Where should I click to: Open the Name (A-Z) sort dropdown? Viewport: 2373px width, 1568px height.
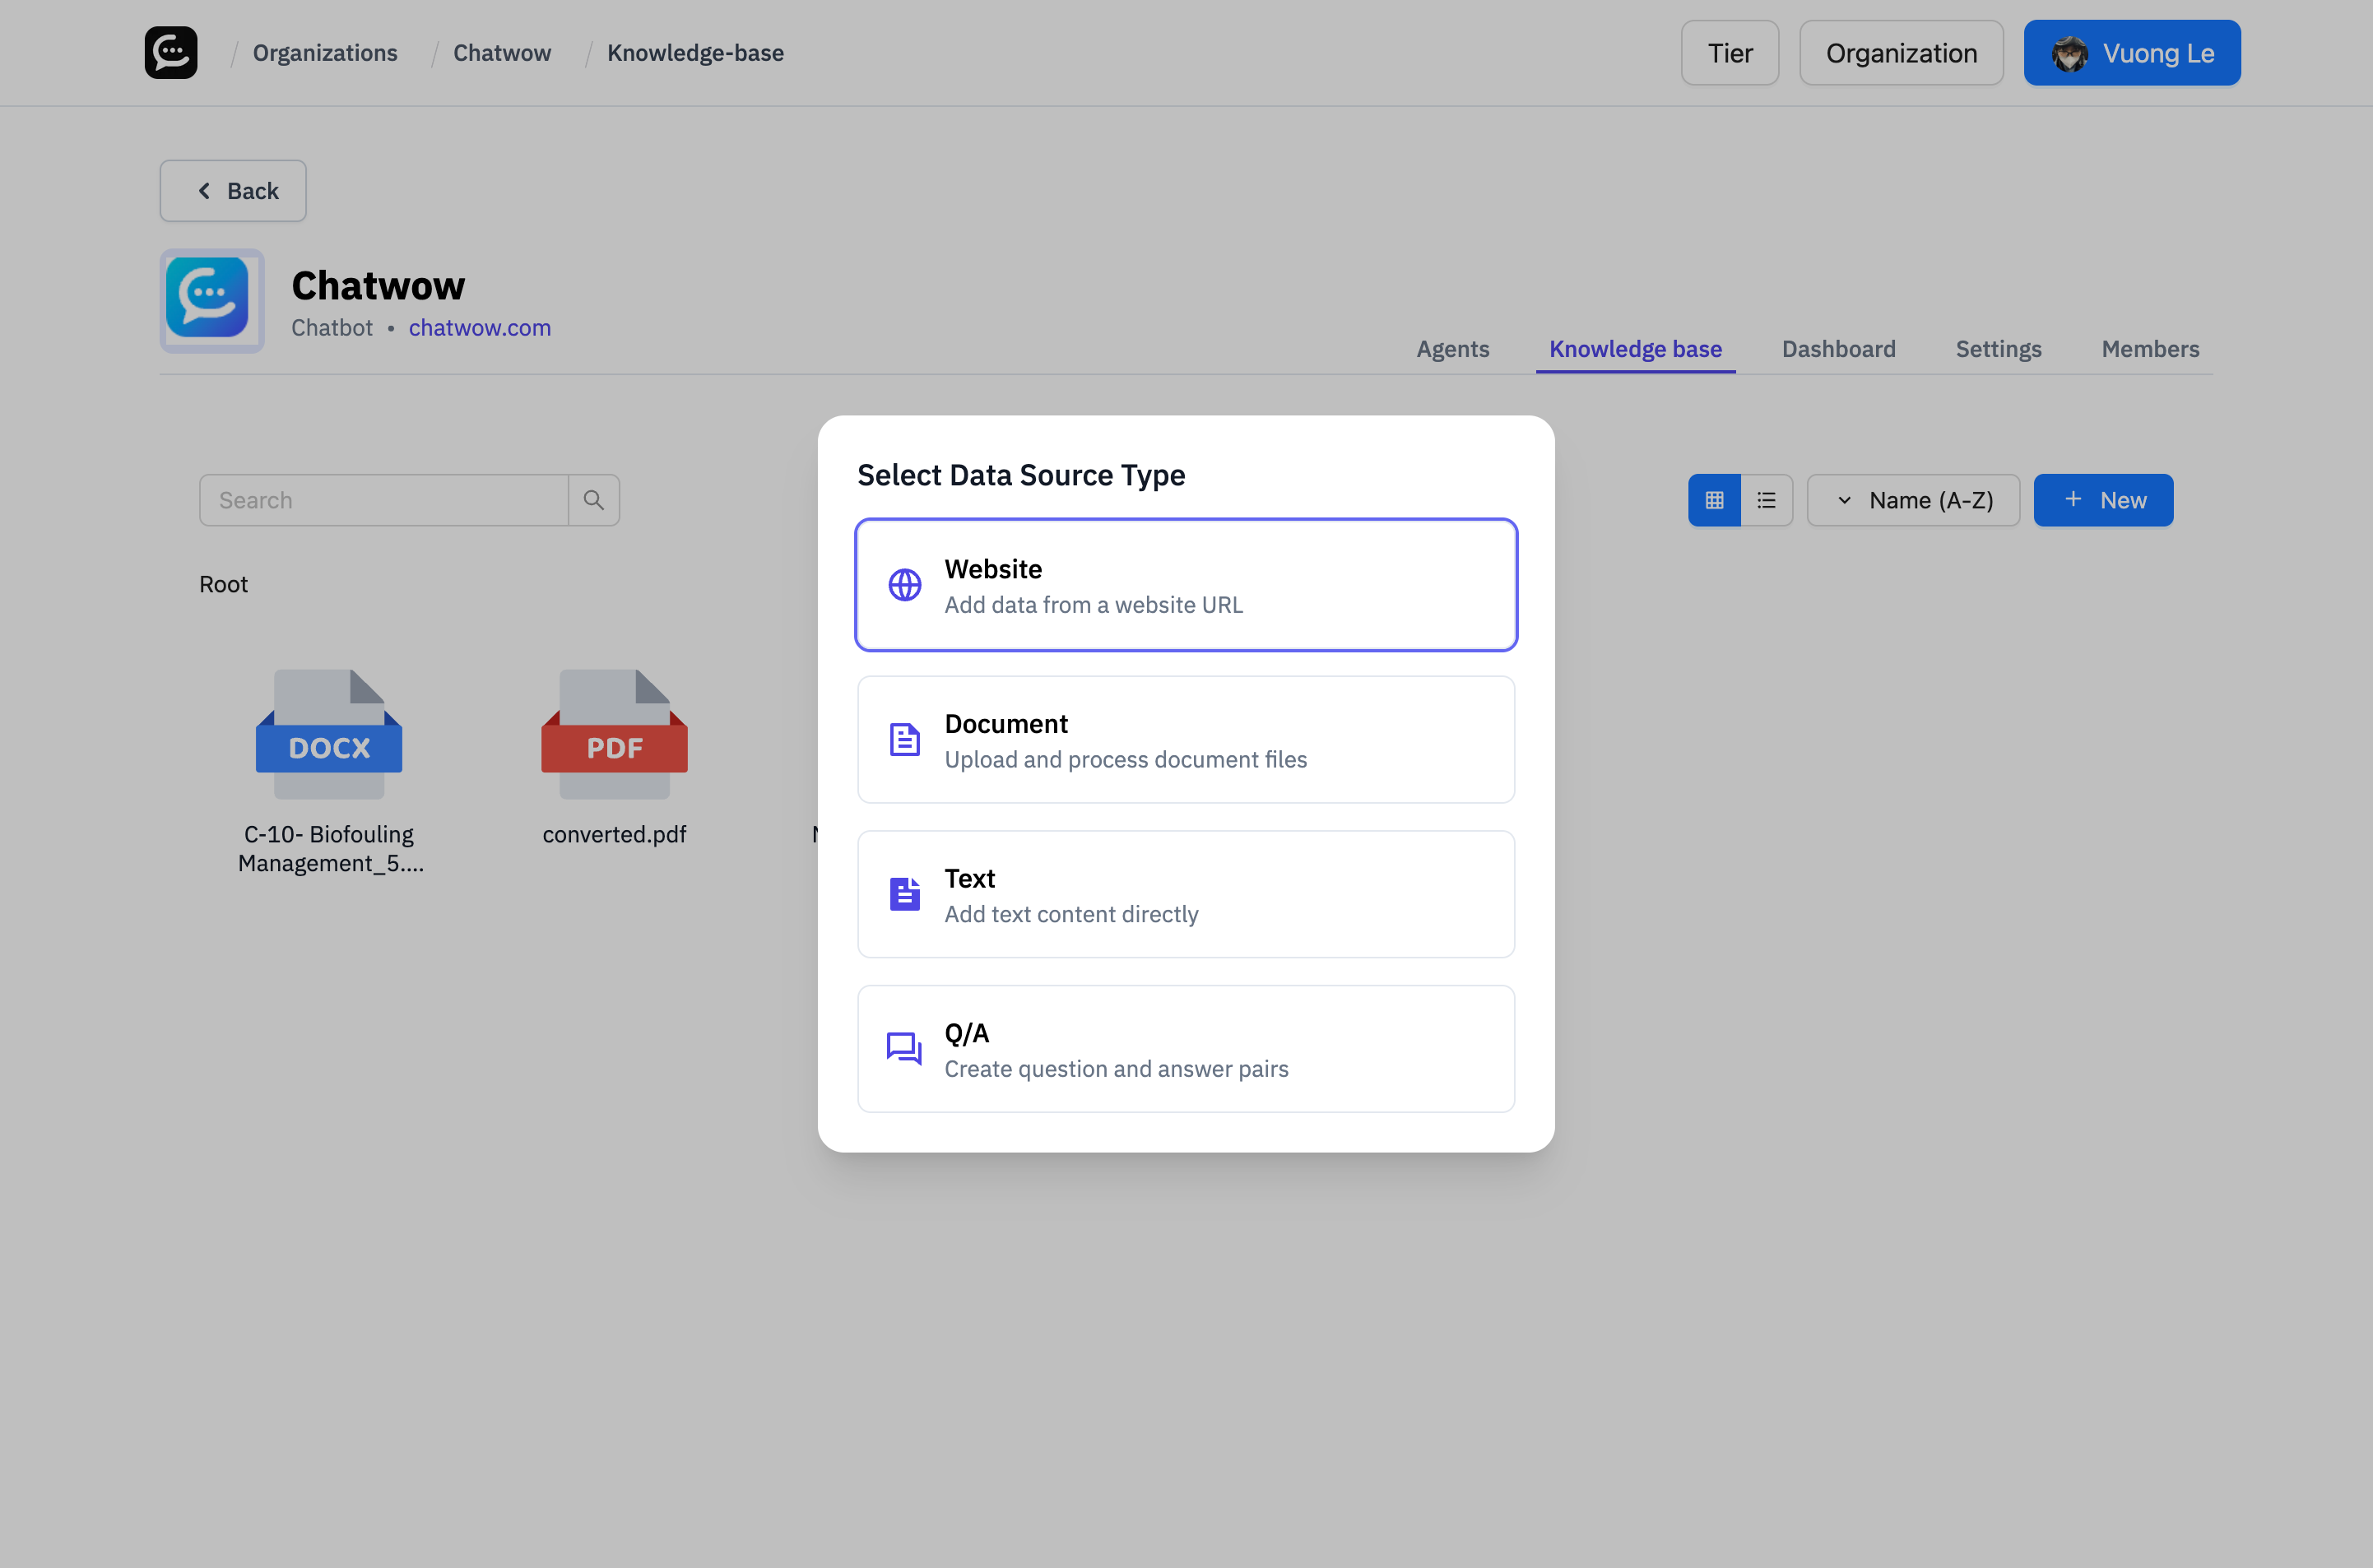(x=1913, y=499)
